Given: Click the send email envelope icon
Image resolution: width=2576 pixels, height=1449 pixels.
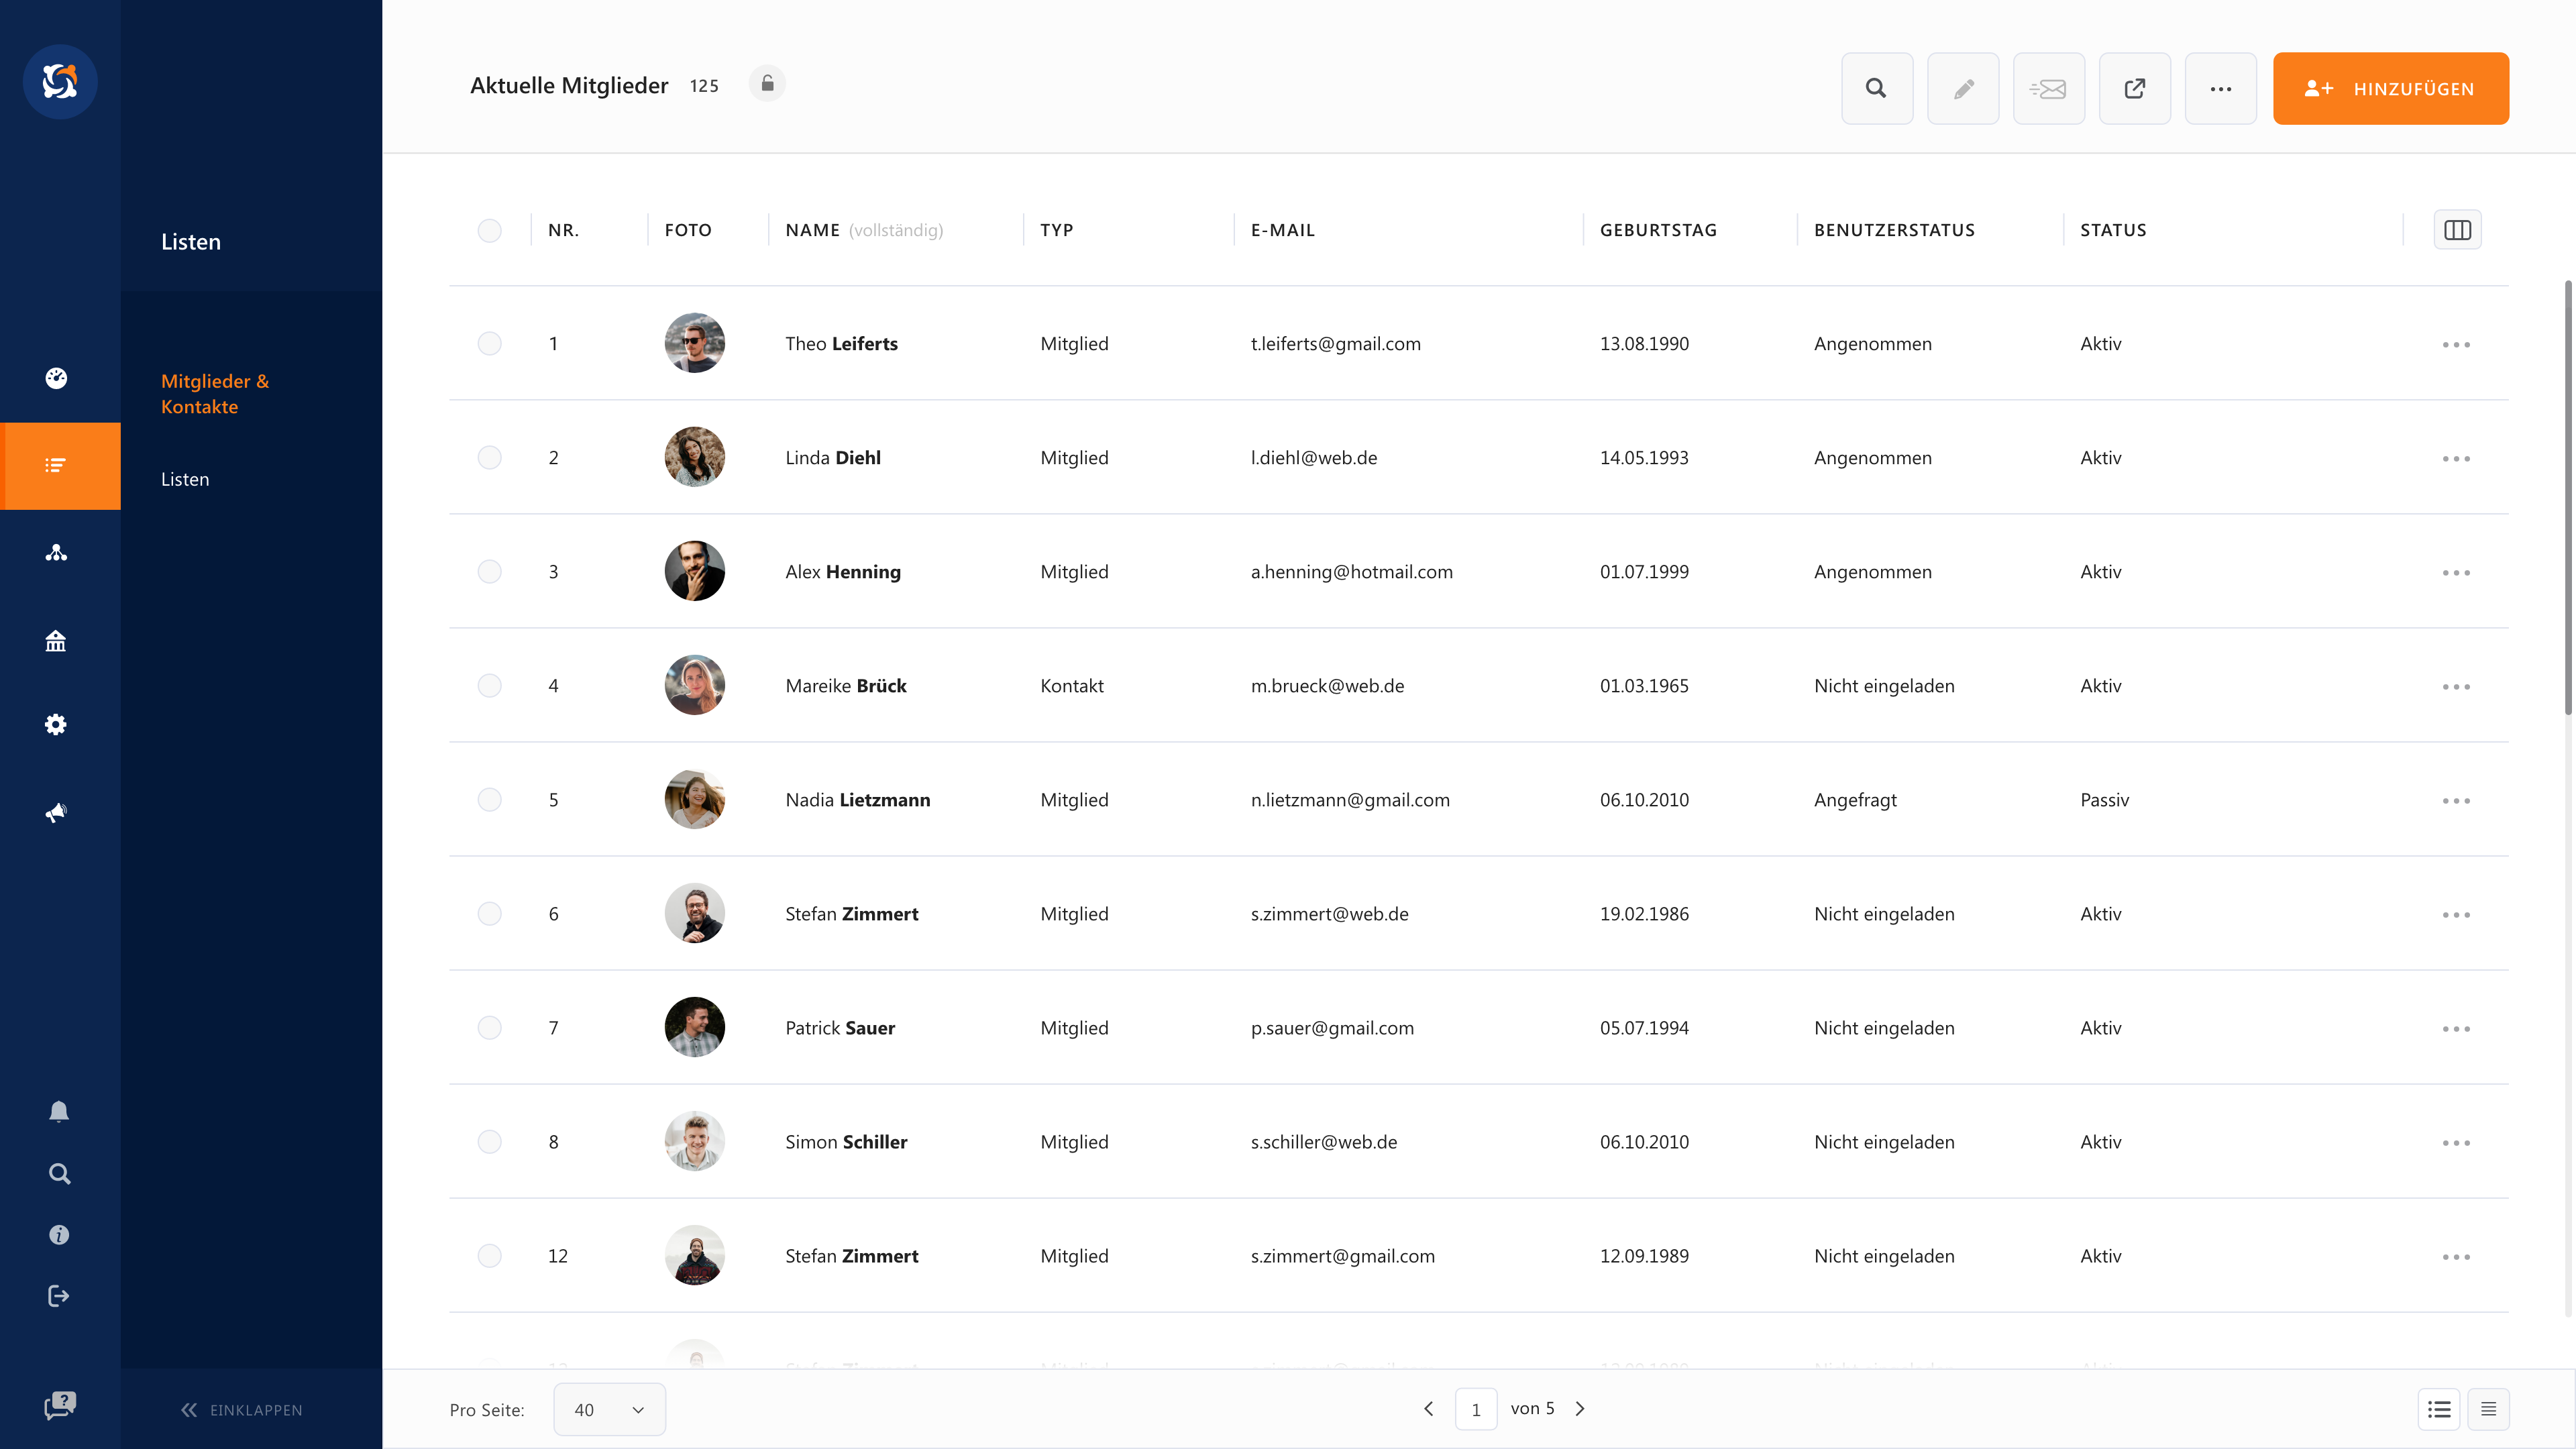Looking at the screenshot, I should click(2048, 89).
